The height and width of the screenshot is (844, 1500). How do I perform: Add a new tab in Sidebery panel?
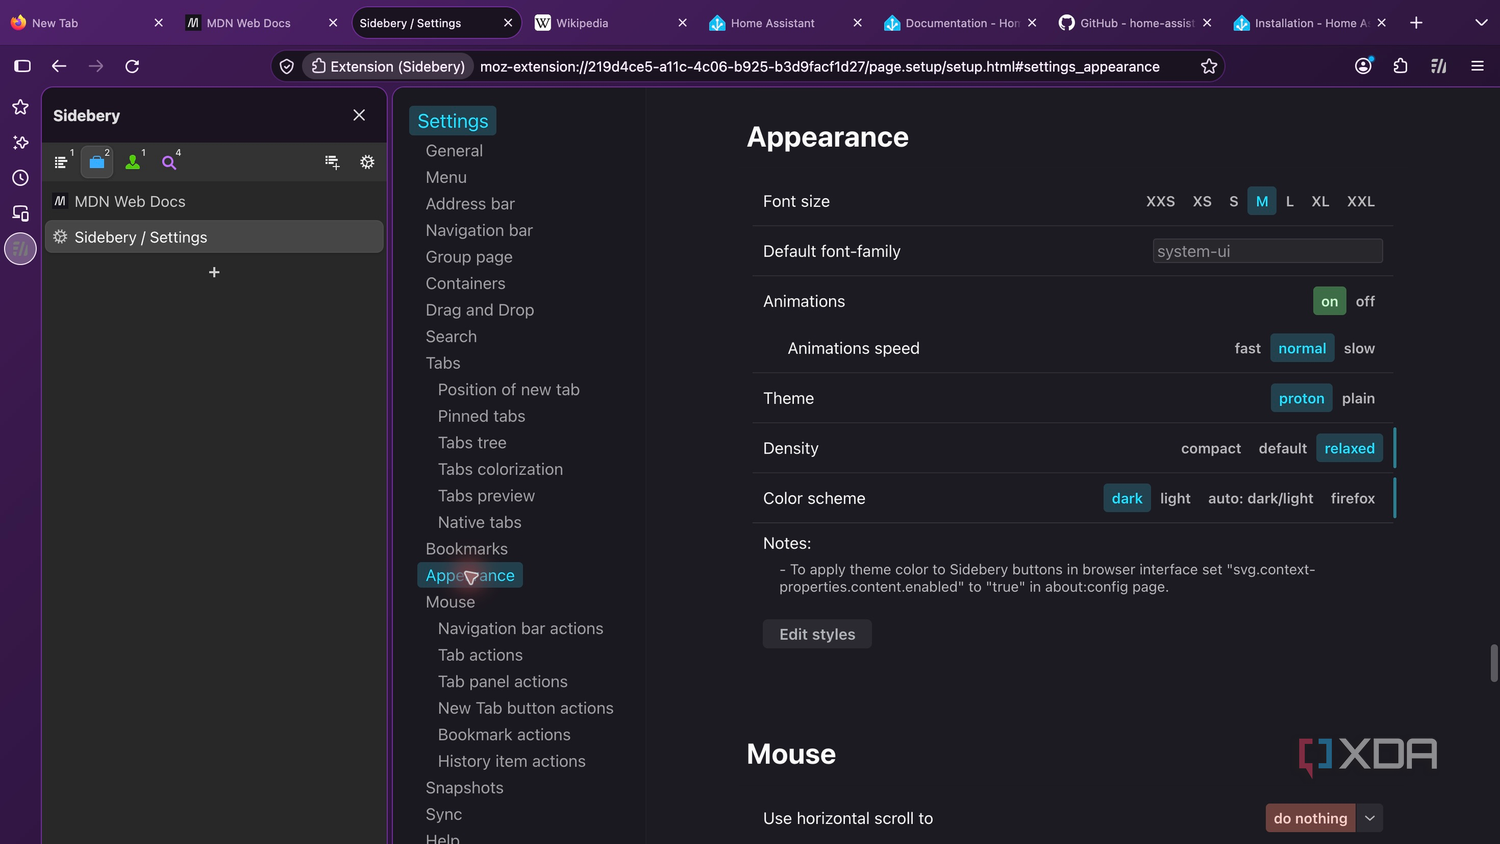214,272
